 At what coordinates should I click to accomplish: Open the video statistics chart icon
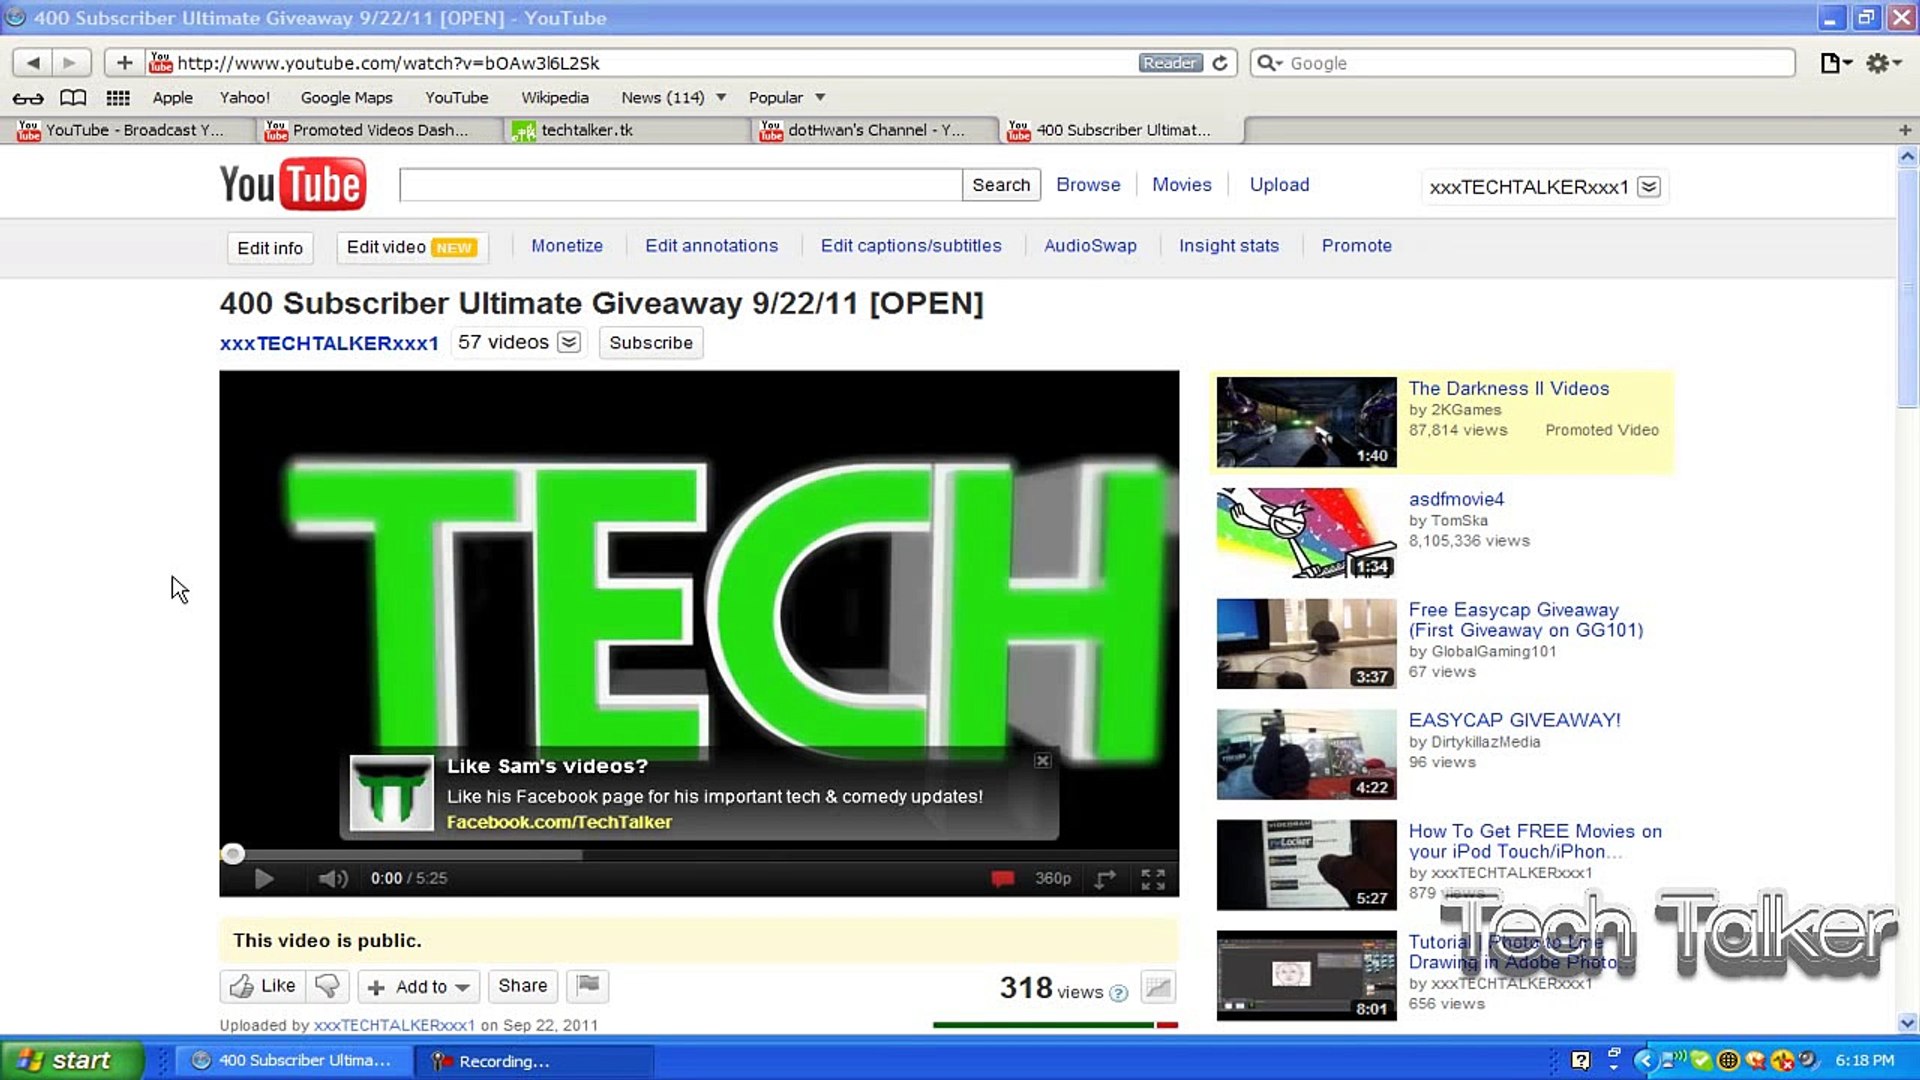click(1158, 988)
